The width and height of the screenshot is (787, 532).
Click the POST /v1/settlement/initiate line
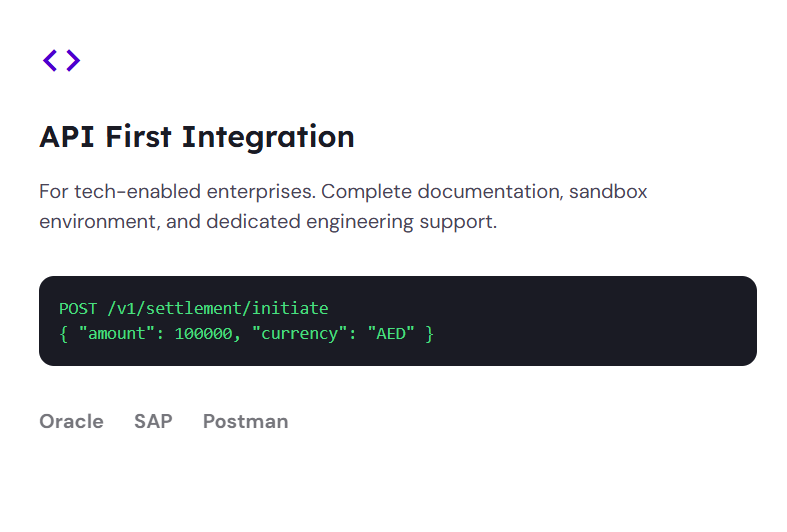coord(194,308)
